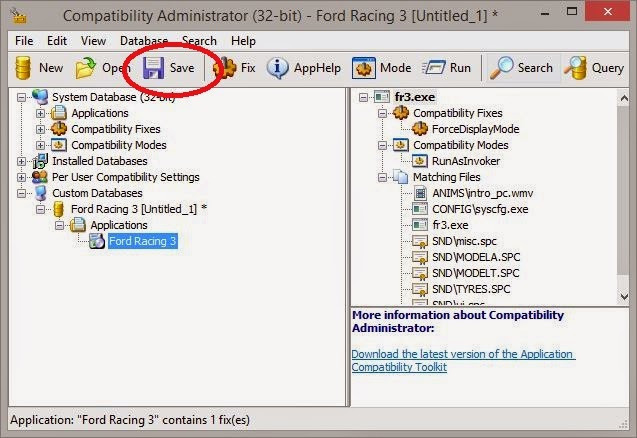The height and width of the screenshot is (438, 637).
Task: Click the fr3.exe root node icon
Action: click(x=382, y=97)
